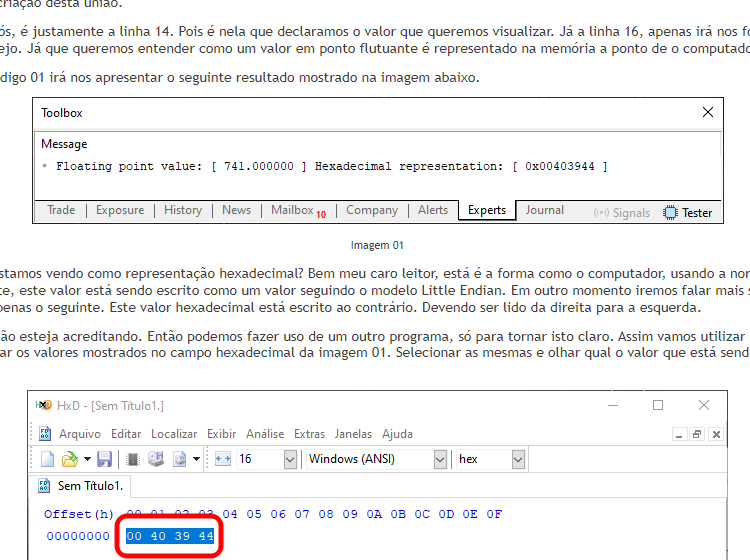The width and height of the screenshot is (750, 560).
Task: Click the Save floppy disk icon in HxD
Action: click(x=104, y=459)
